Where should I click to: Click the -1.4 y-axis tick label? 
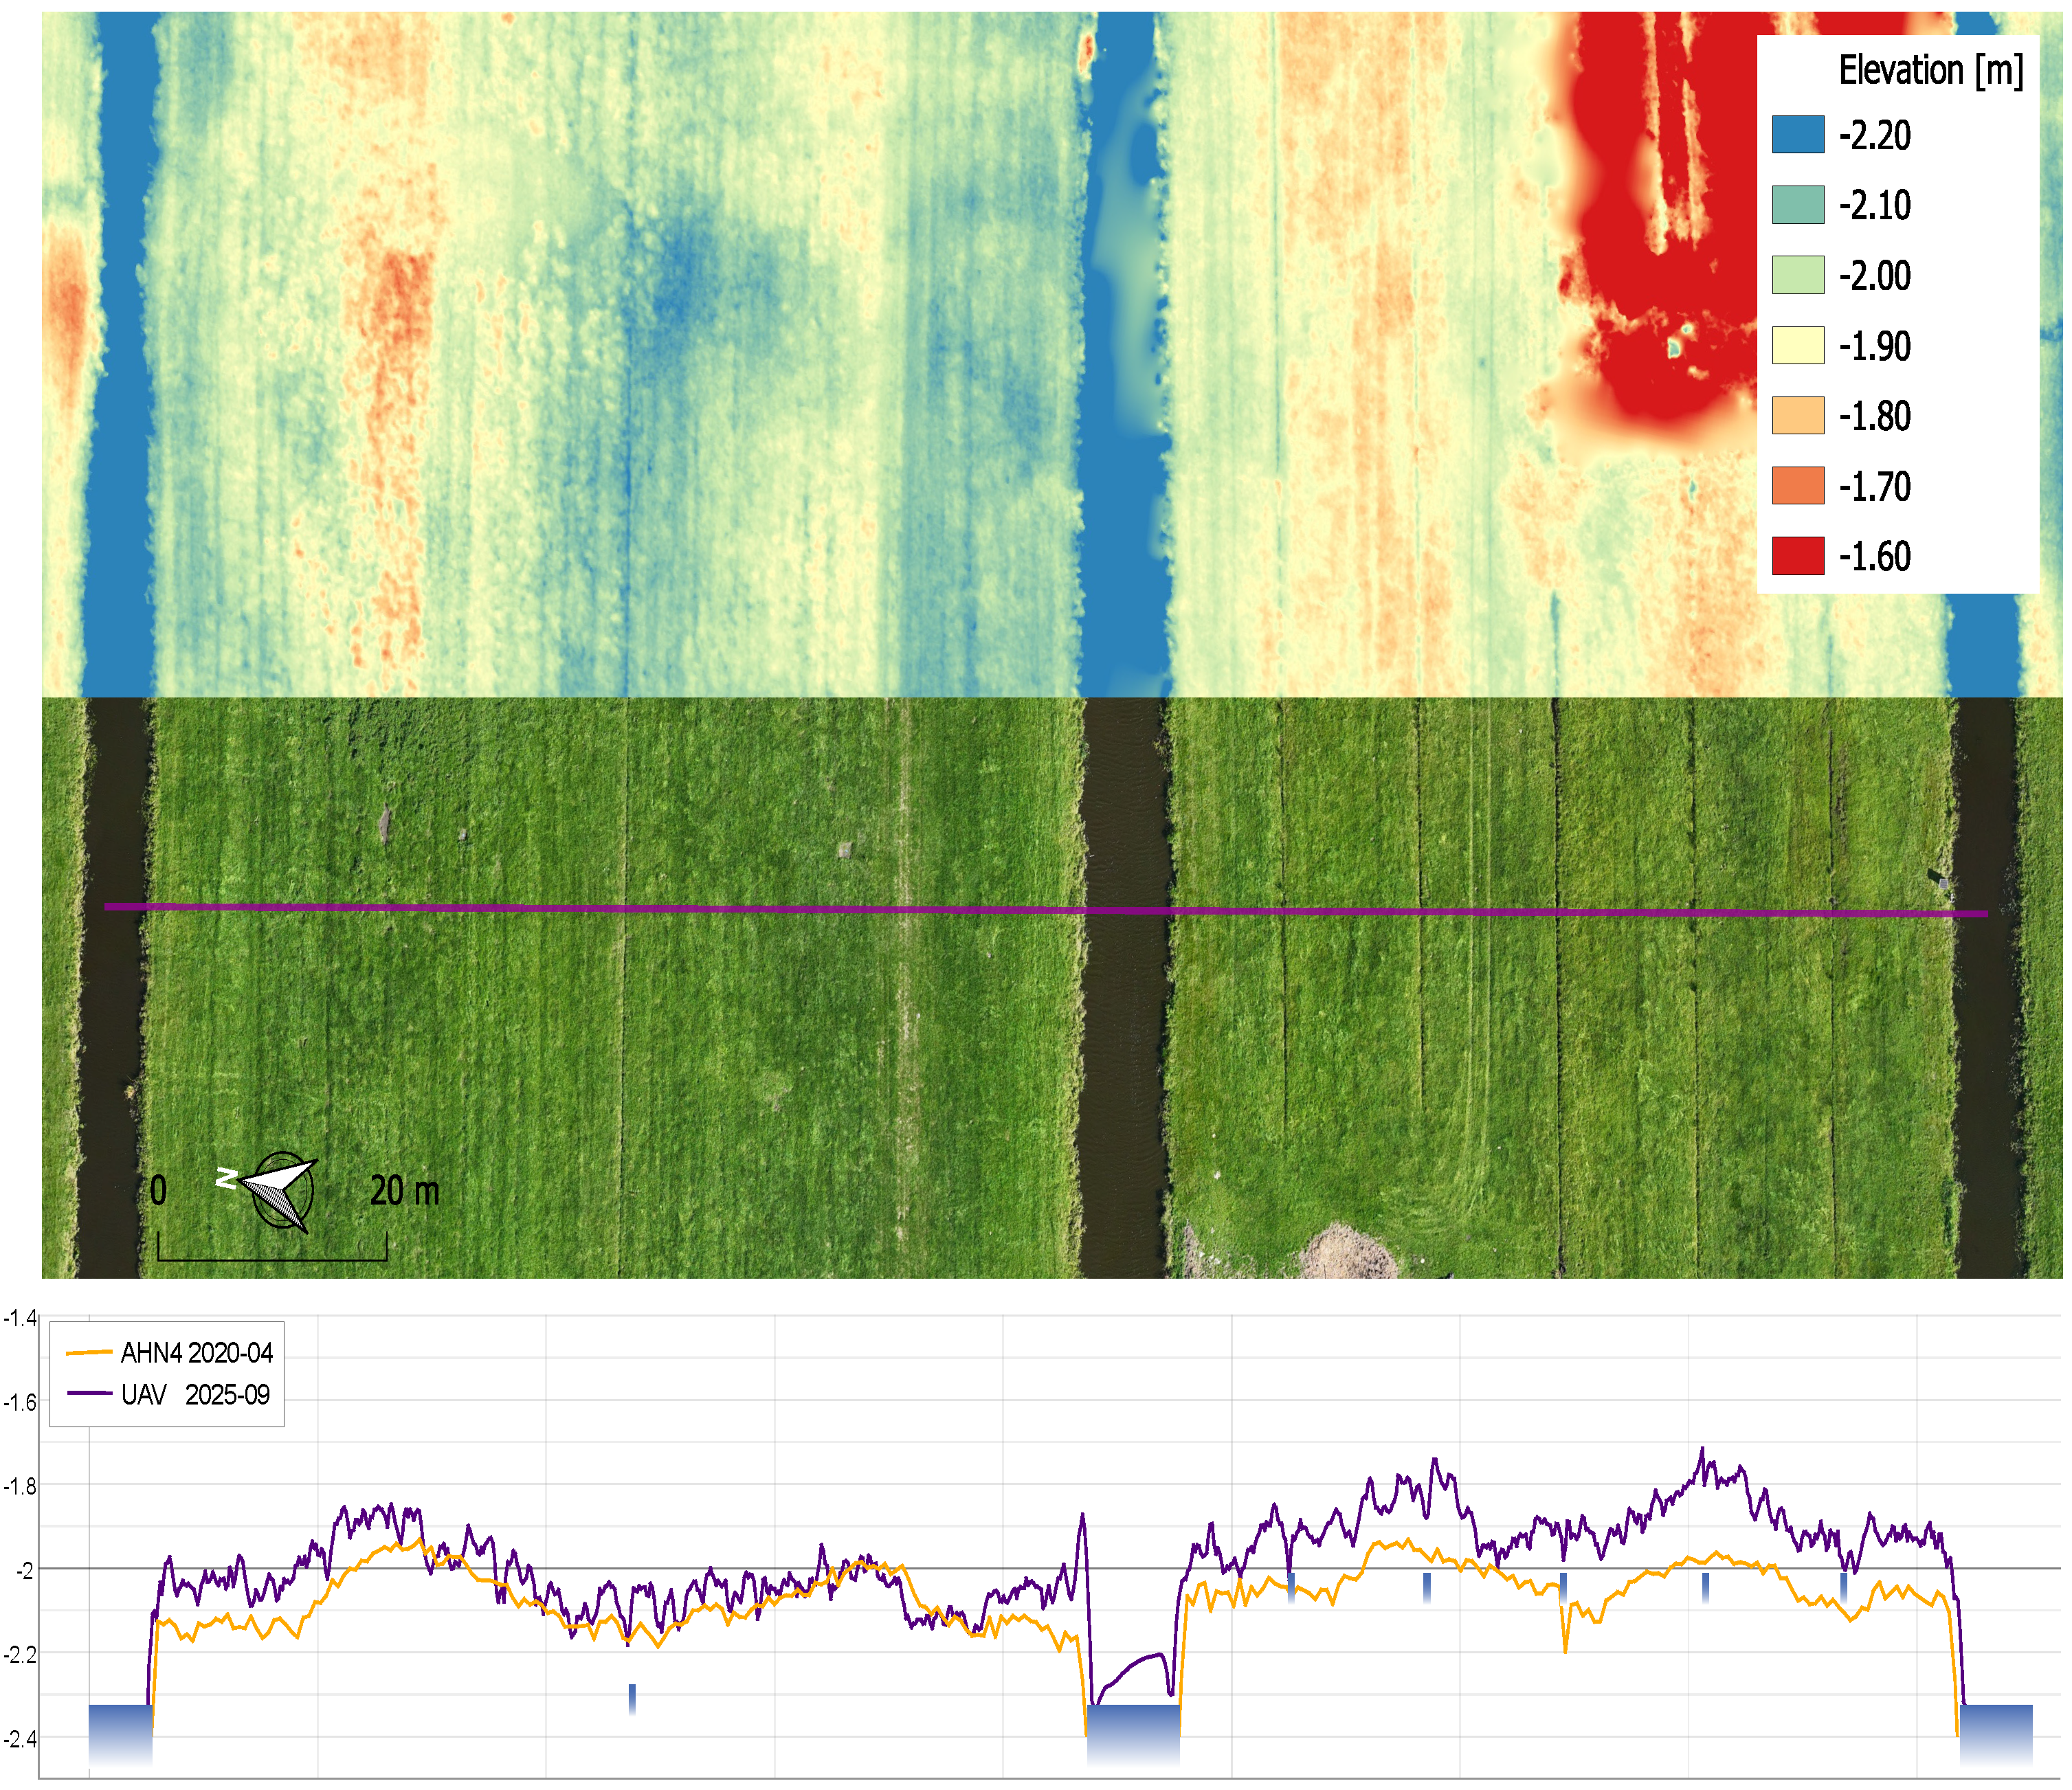click(x=20, y=1318)
